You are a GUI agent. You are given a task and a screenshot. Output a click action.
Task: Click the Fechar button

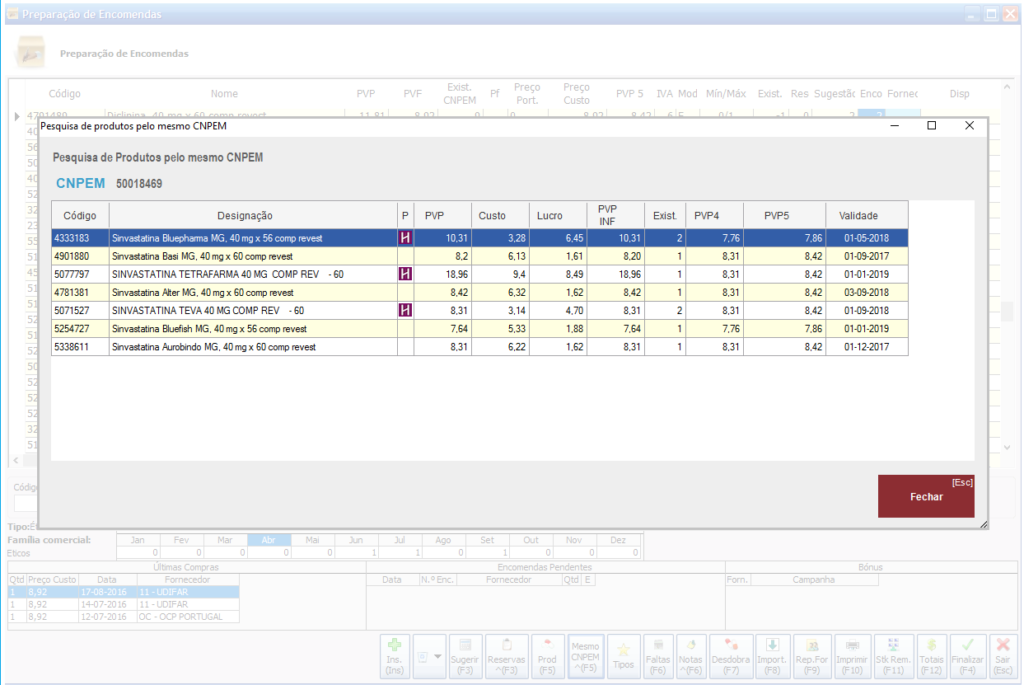[x=925, y=496]
